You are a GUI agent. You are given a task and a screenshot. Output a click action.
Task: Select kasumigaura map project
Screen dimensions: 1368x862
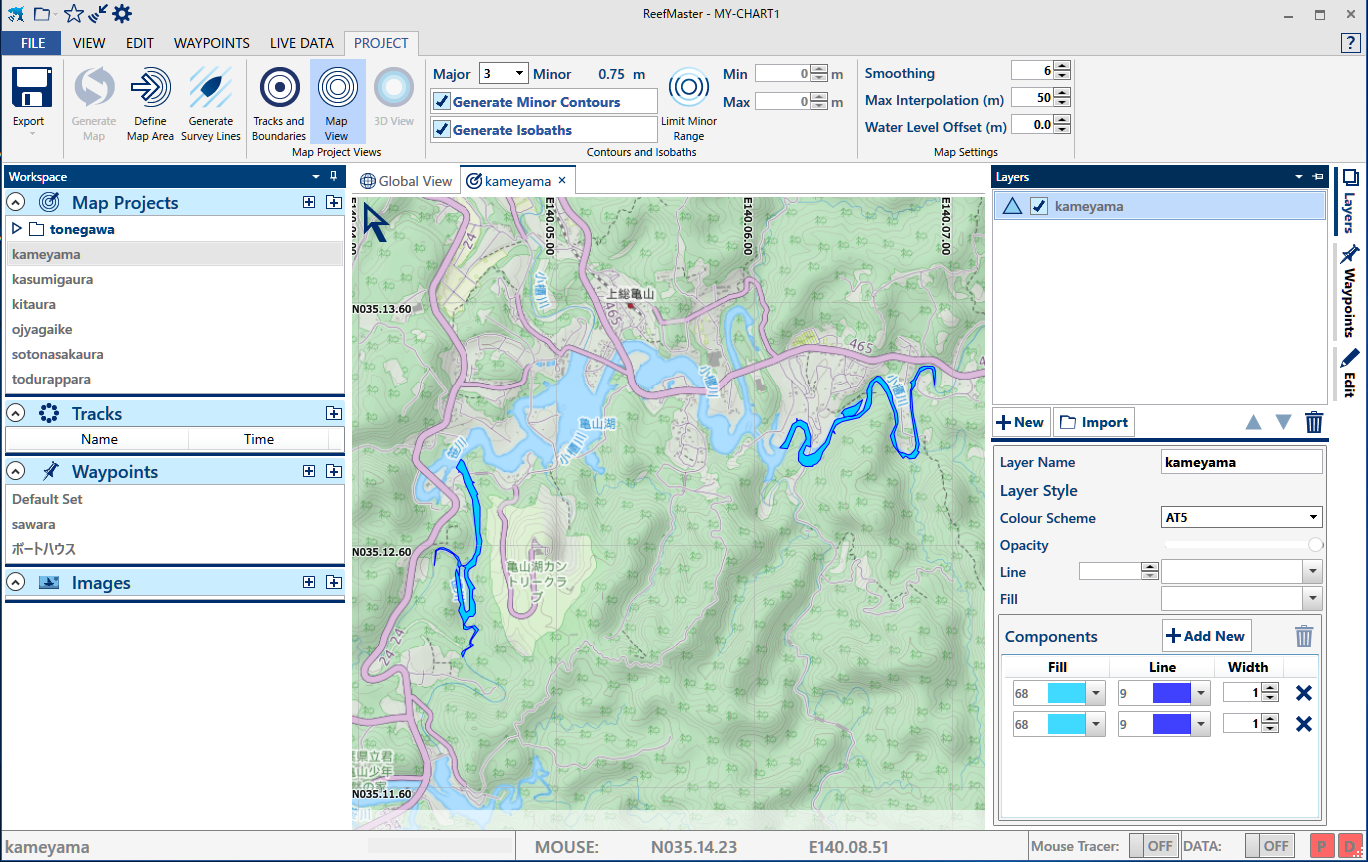(53, 279)
